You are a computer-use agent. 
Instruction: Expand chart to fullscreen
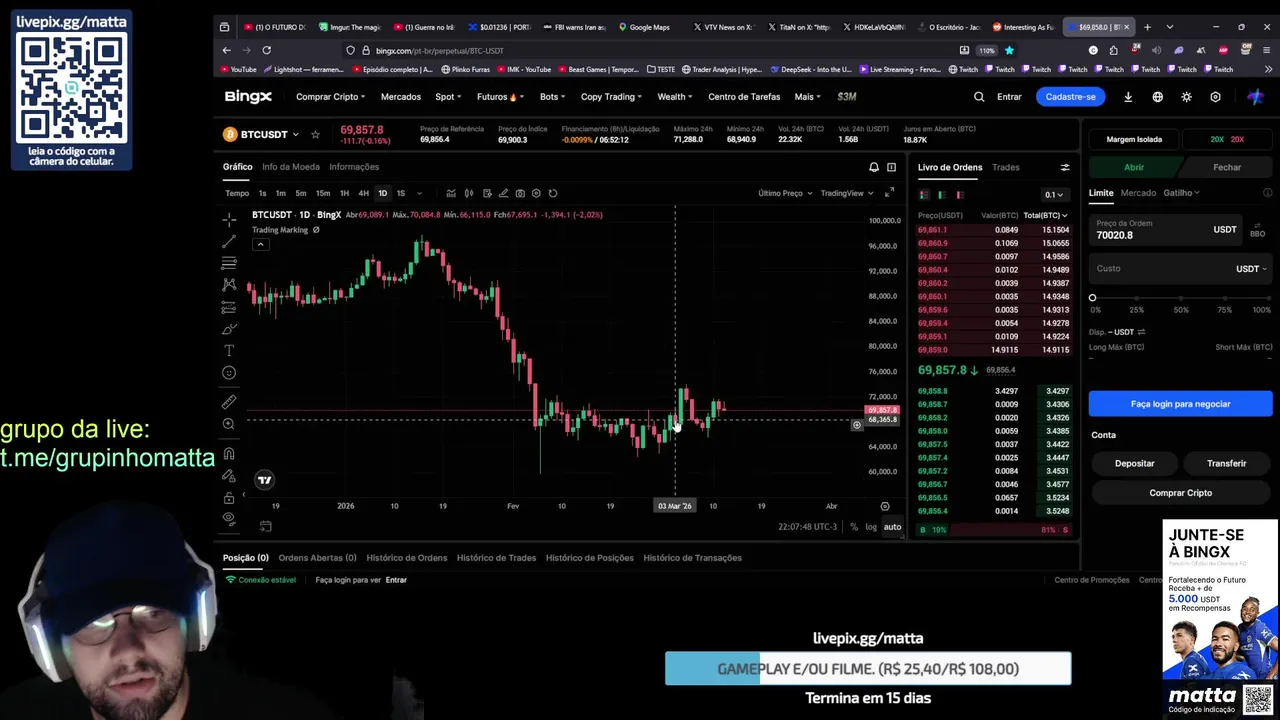(x=890, y=193)
